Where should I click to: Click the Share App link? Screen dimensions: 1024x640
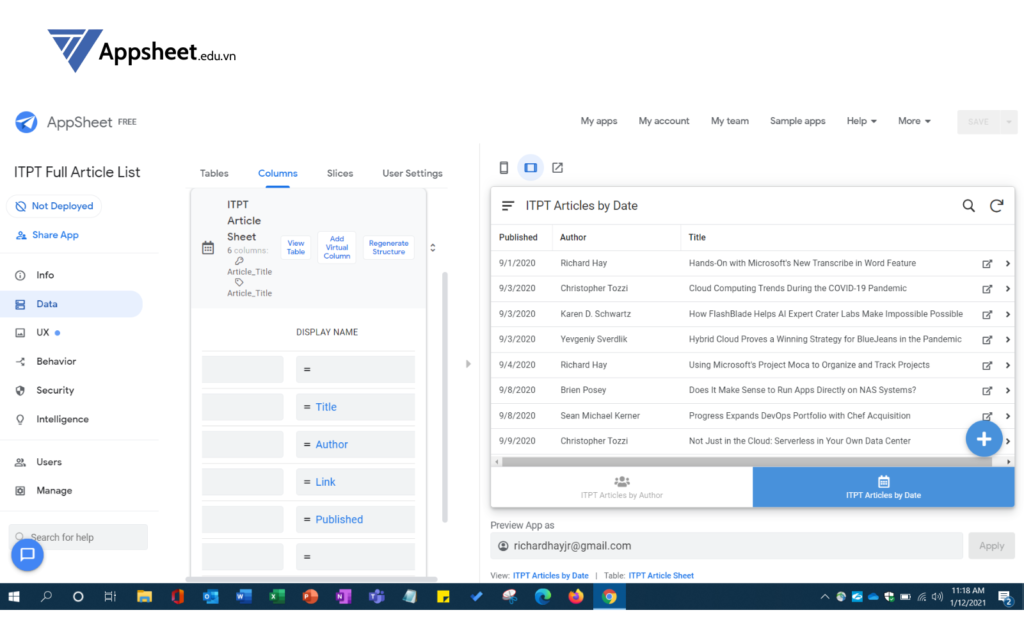click(47, 235)
